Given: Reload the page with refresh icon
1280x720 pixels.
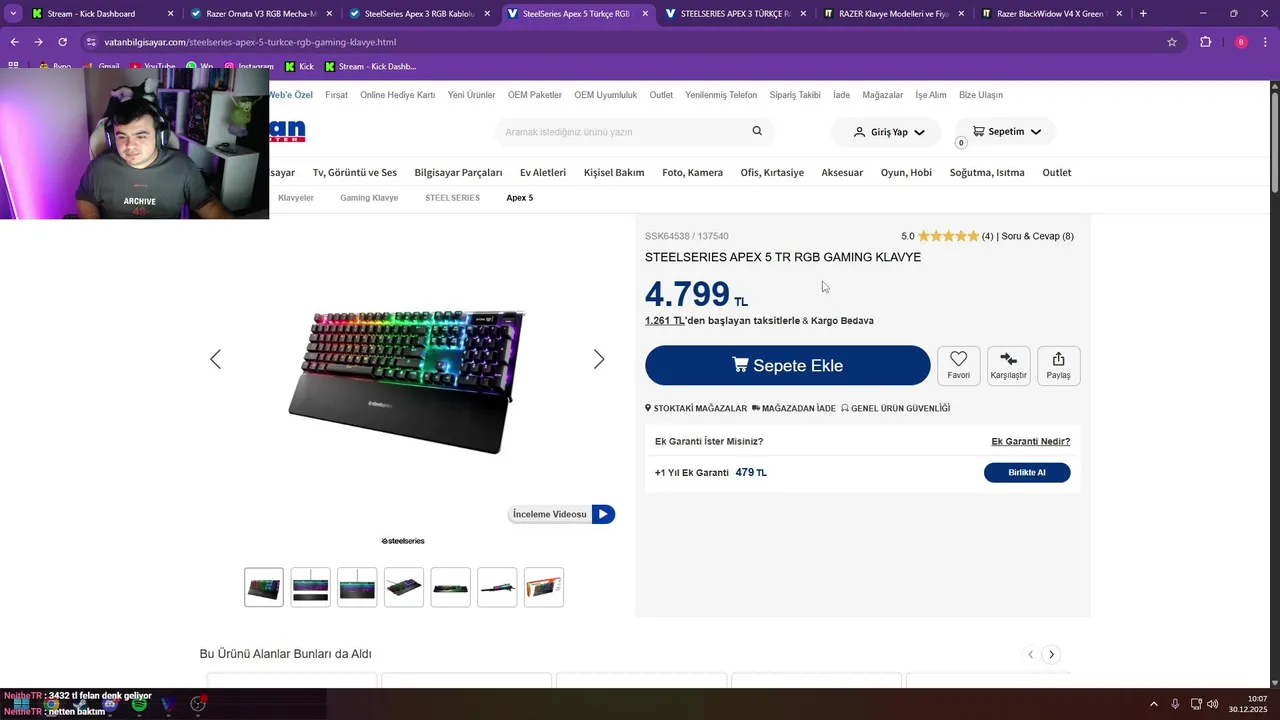Looking at the screenshot, I should coord(62,42).
